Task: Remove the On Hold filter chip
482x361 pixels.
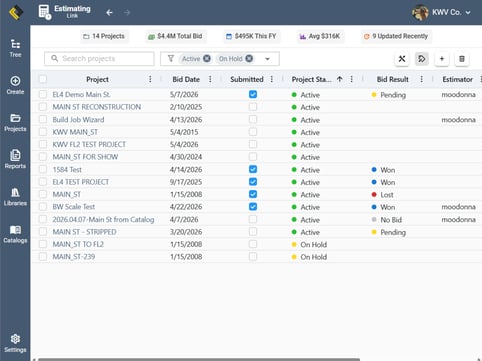Action: tap(249, 59)
